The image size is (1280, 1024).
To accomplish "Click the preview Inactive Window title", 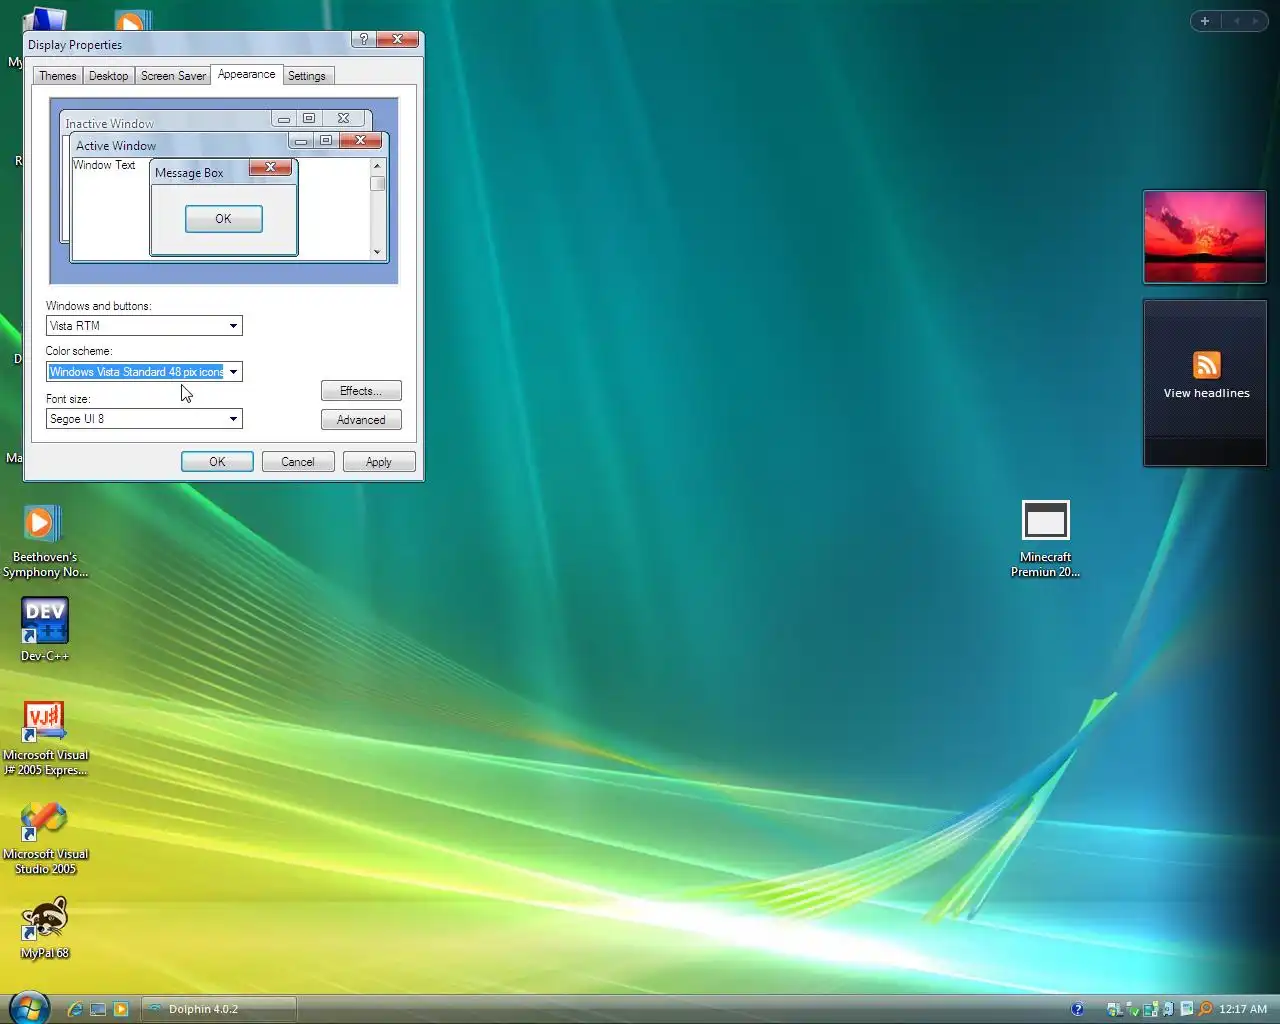I will coord(110,124).
